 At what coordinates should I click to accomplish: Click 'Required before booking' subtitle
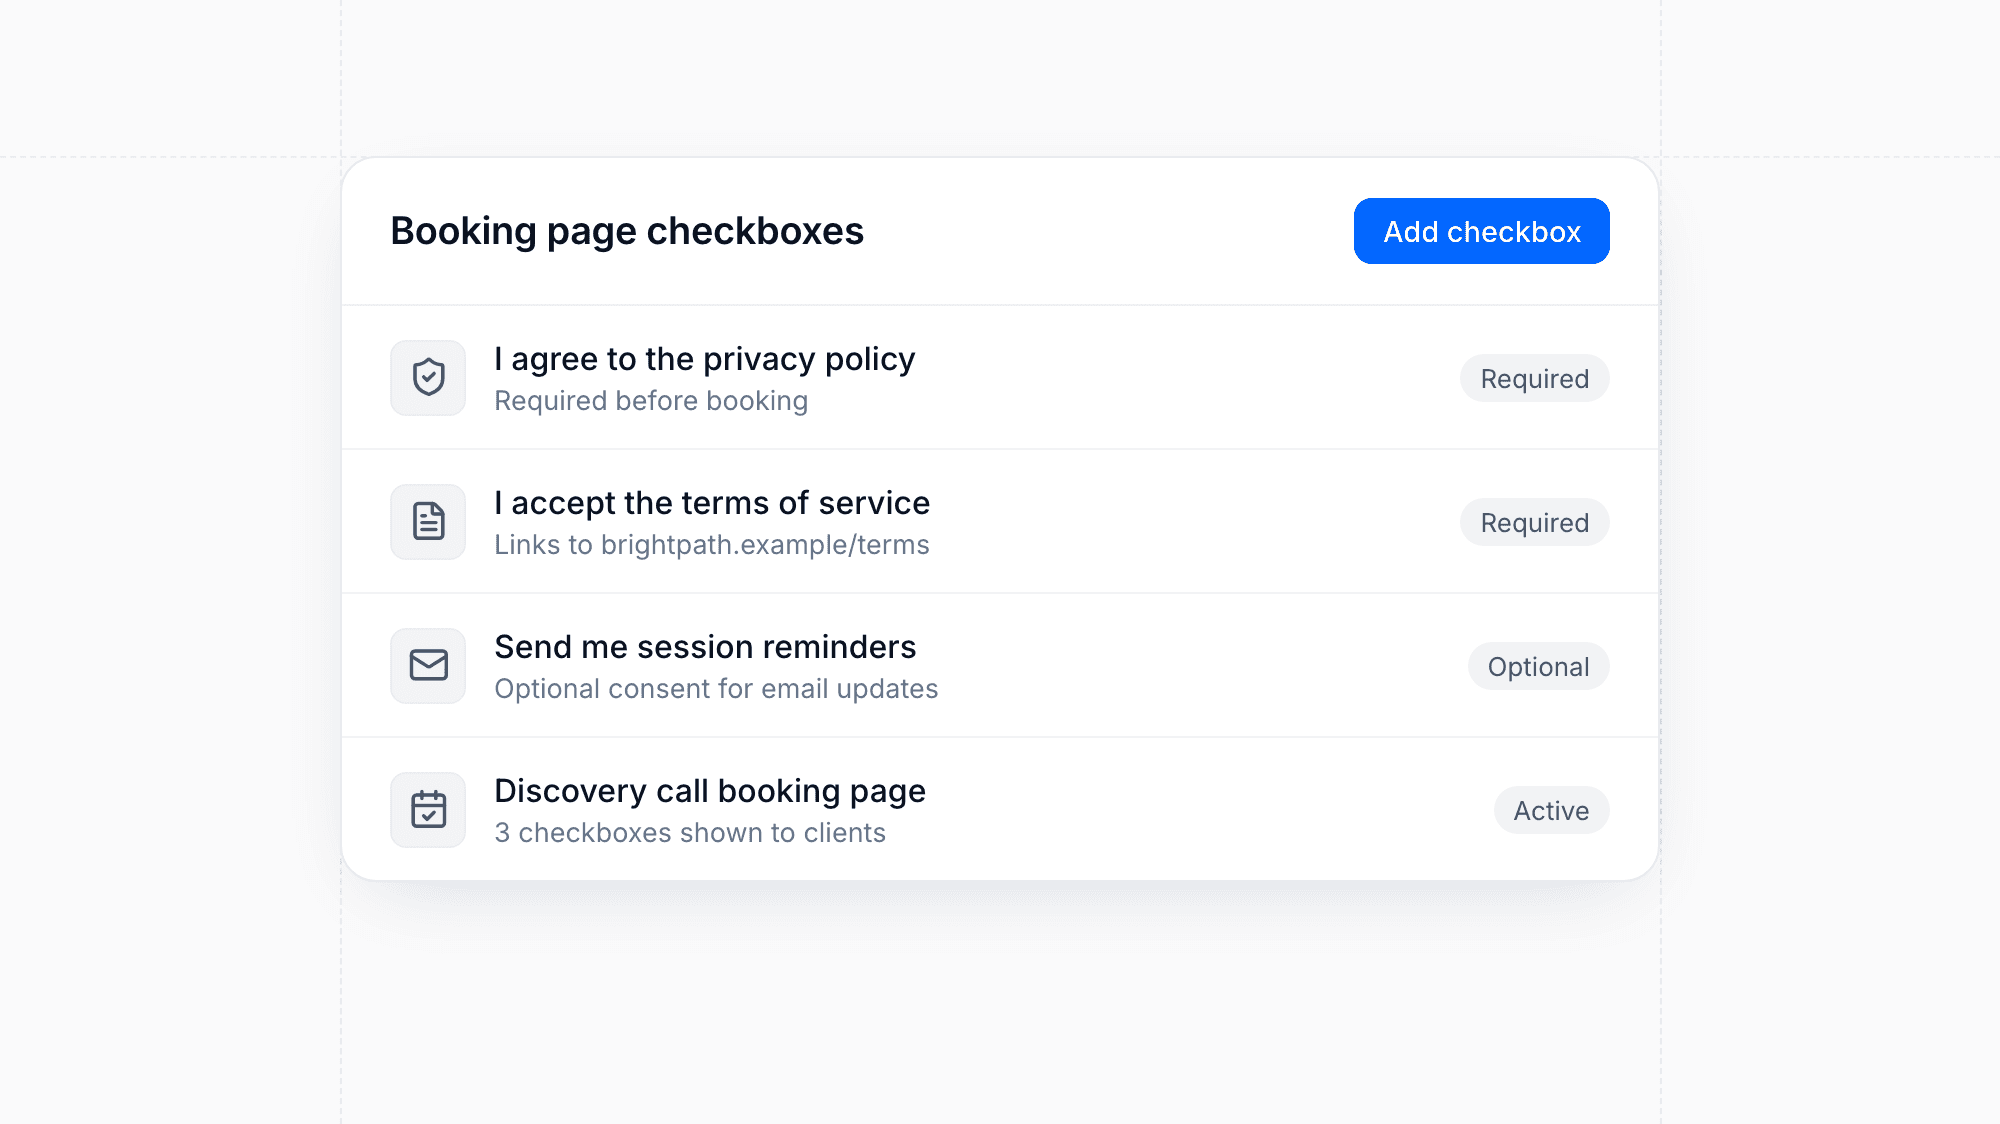[651, 401]
